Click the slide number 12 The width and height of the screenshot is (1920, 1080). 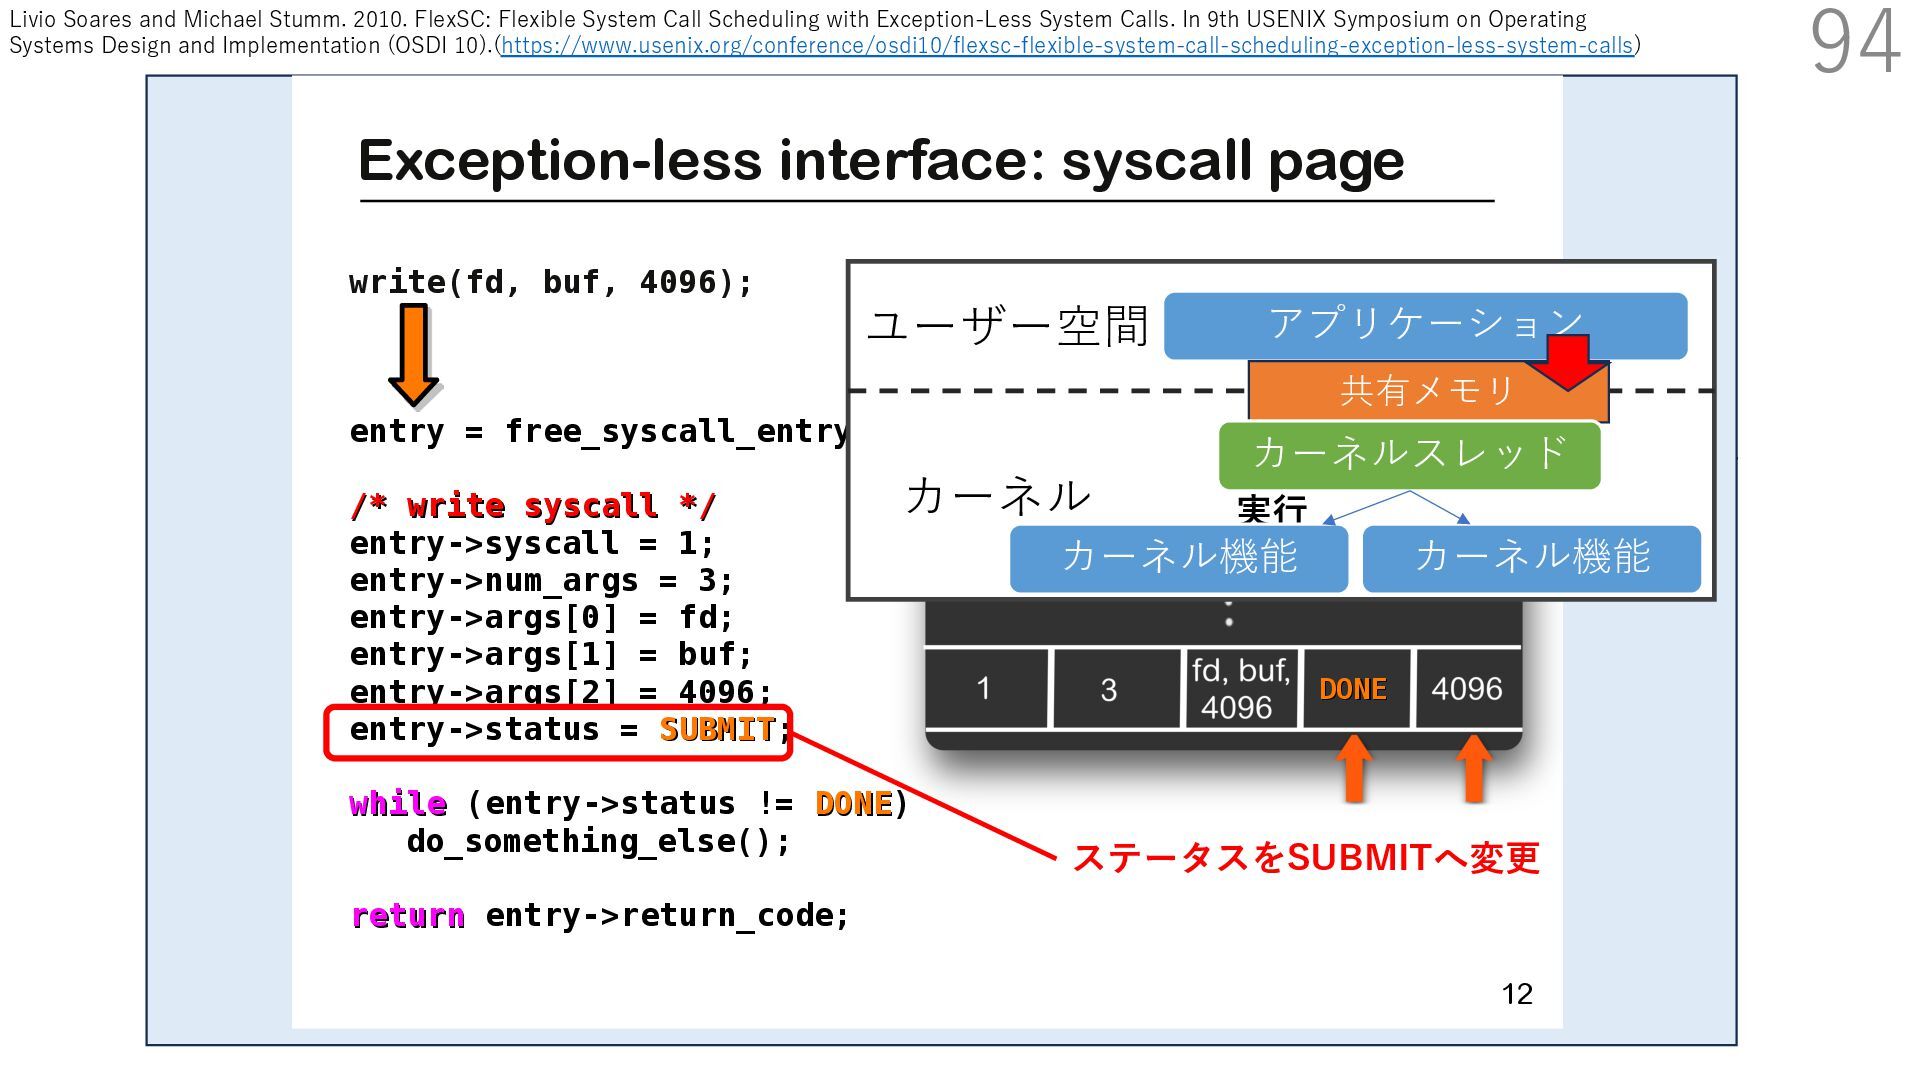[1516, 994]
